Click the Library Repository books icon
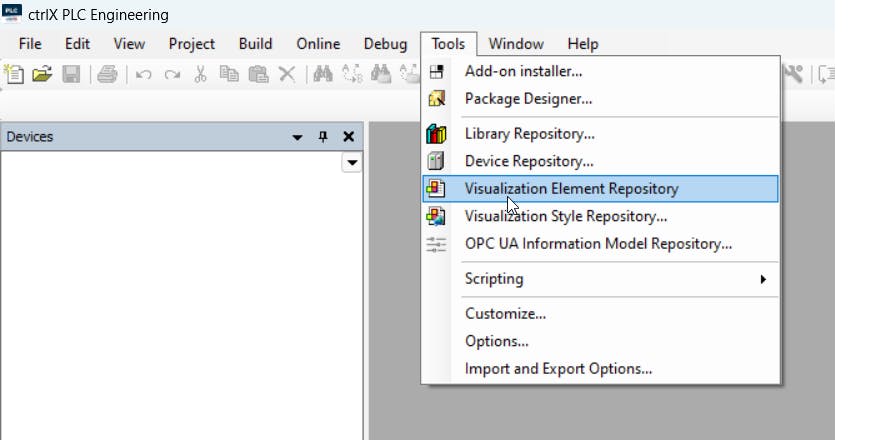Image resolution: width=880 pixels, height=440 pixels. coord(436,134)
